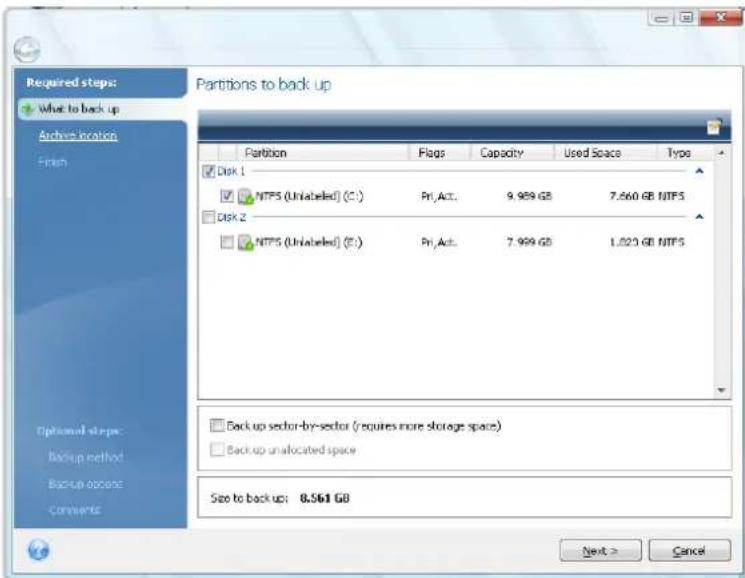This screenshot has width=745, height=578.
Task: Open the Archive location step
Action: [78, 135]
